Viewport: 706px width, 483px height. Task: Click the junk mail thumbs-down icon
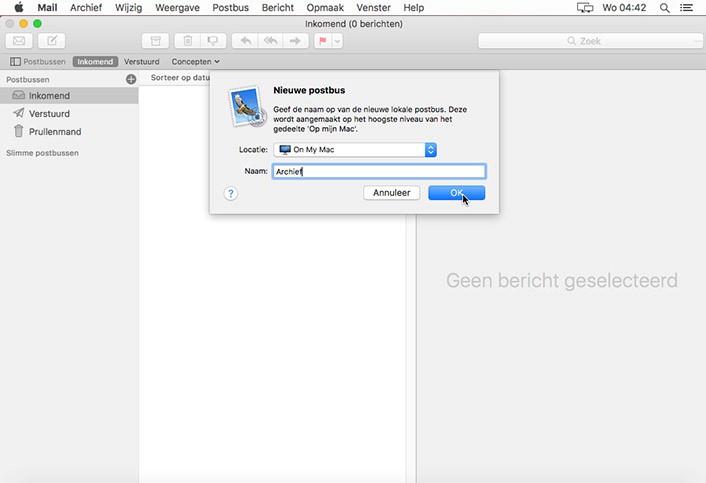(x=211, y=41)
